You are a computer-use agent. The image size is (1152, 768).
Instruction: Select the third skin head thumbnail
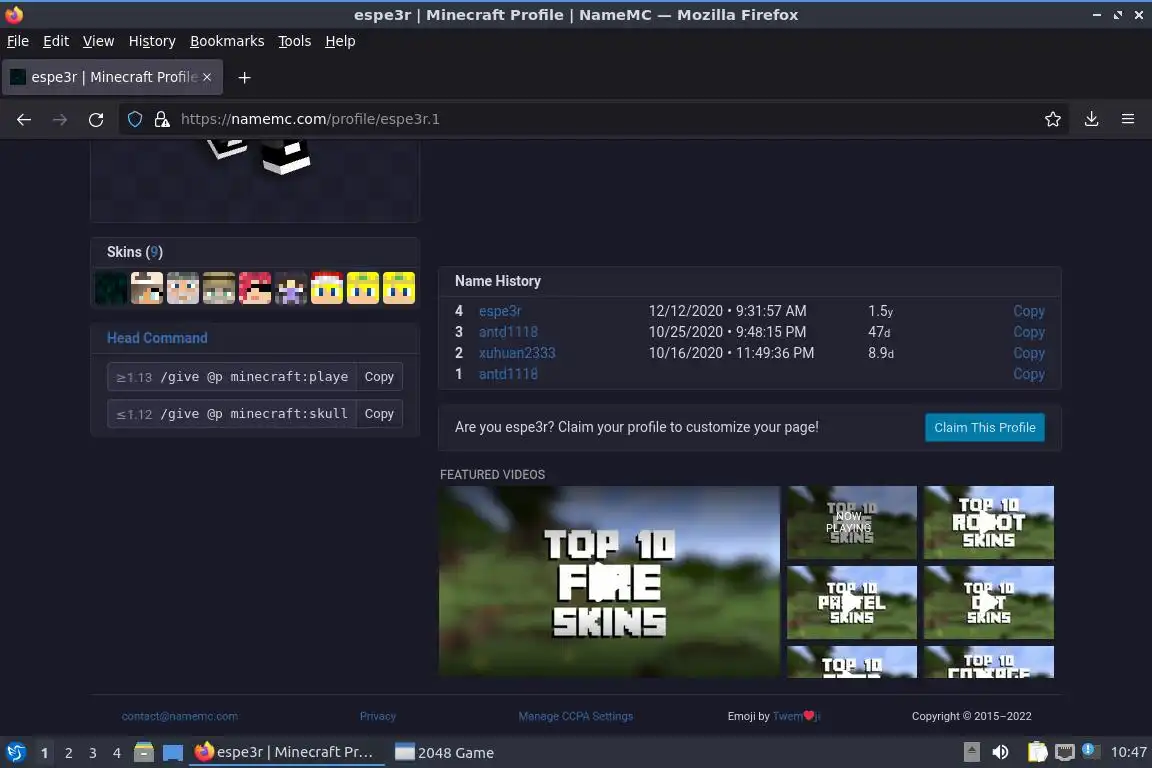(183, 288)
